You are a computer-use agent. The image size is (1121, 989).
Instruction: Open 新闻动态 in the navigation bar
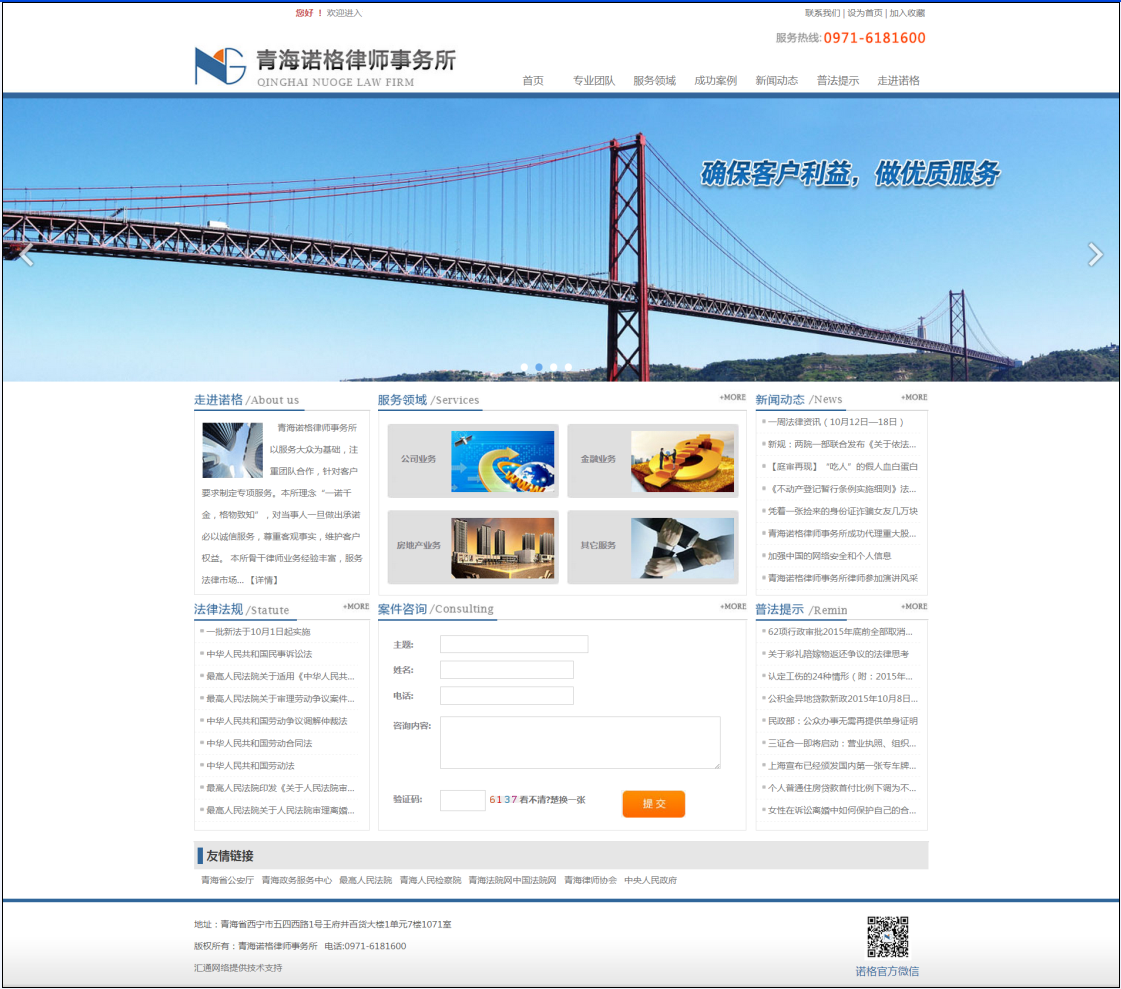click(776, 80)
